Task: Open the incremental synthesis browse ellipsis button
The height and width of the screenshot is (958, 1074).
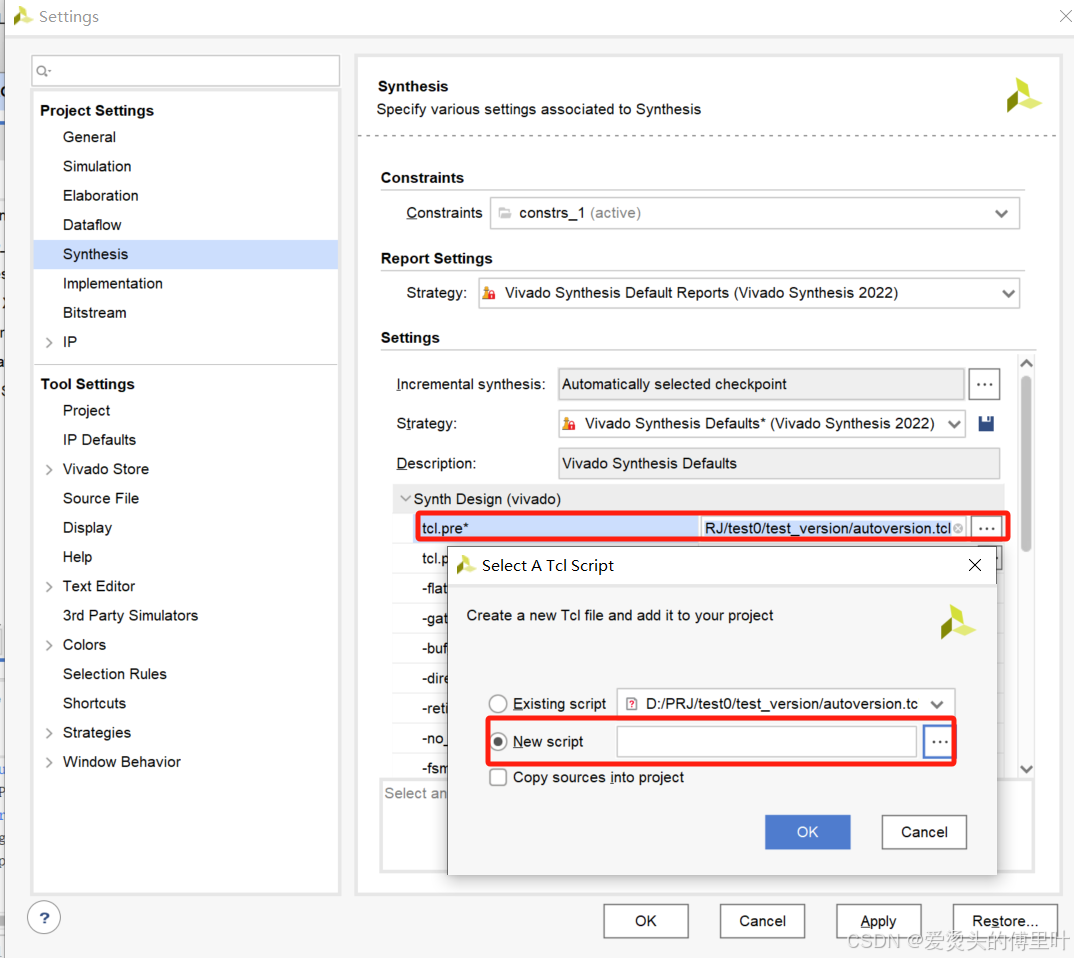Action: tap(984, 384)
